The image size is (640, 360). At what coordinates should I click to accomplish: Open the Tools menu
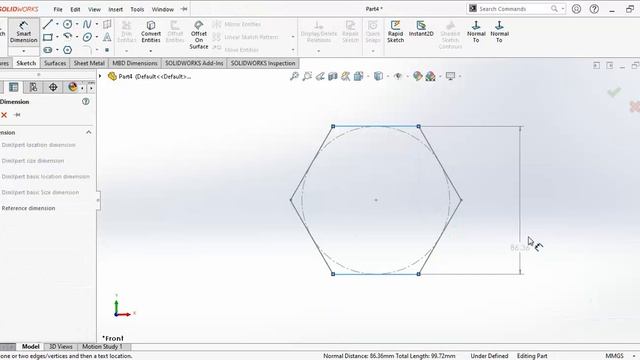coord(137,9)
